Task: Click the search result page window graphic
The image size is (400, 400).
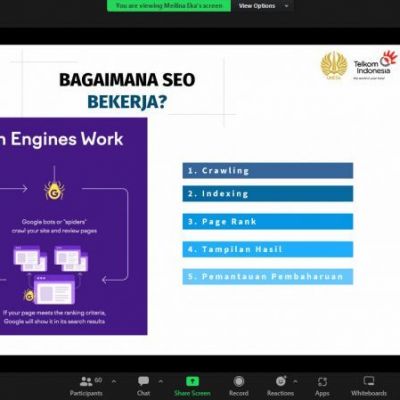Action: [x=54, y=290]
